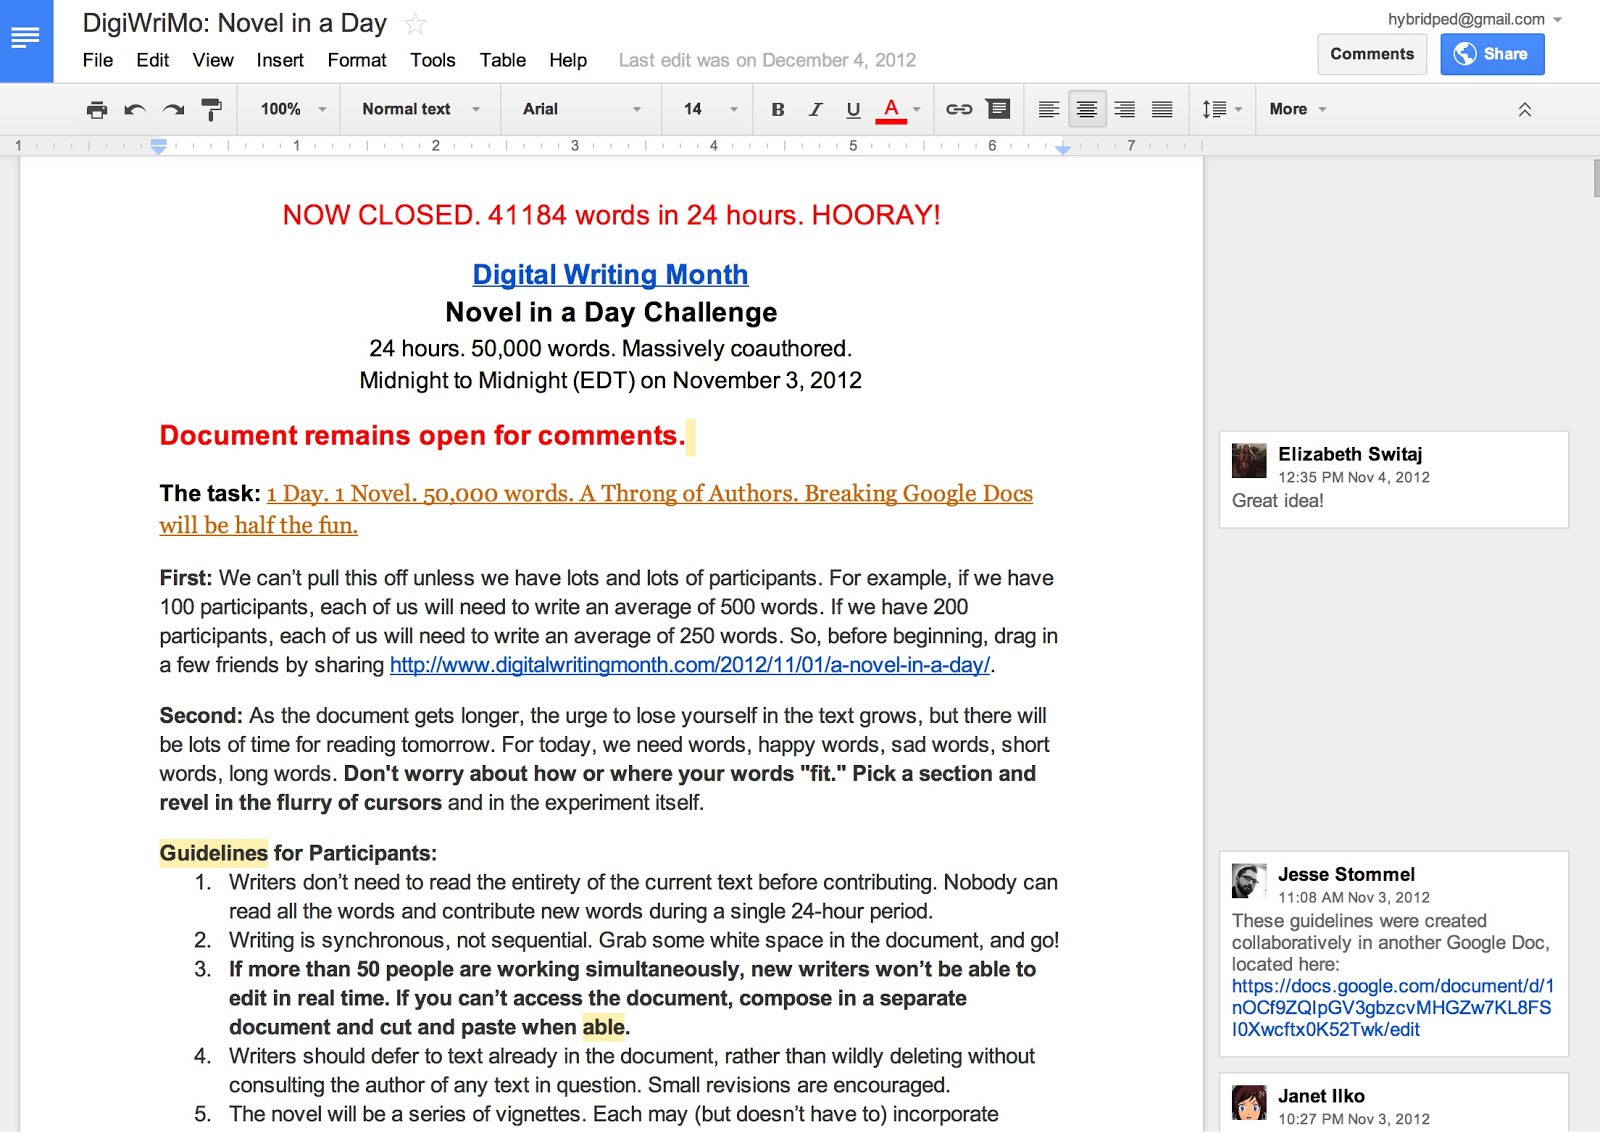Click the document title DigiWriMo: Novel in a Day

click(x=234, y=23)
